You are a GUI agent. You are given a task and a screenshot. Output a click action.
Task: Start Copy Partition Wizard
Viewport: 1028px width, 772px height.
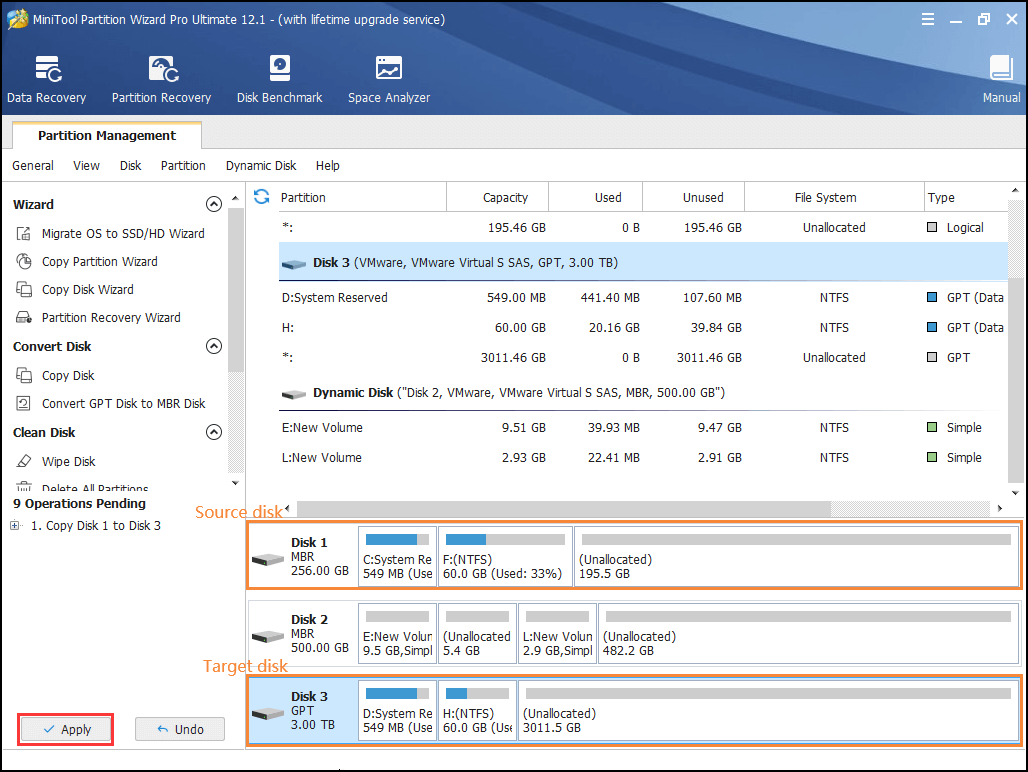(100, 261)
